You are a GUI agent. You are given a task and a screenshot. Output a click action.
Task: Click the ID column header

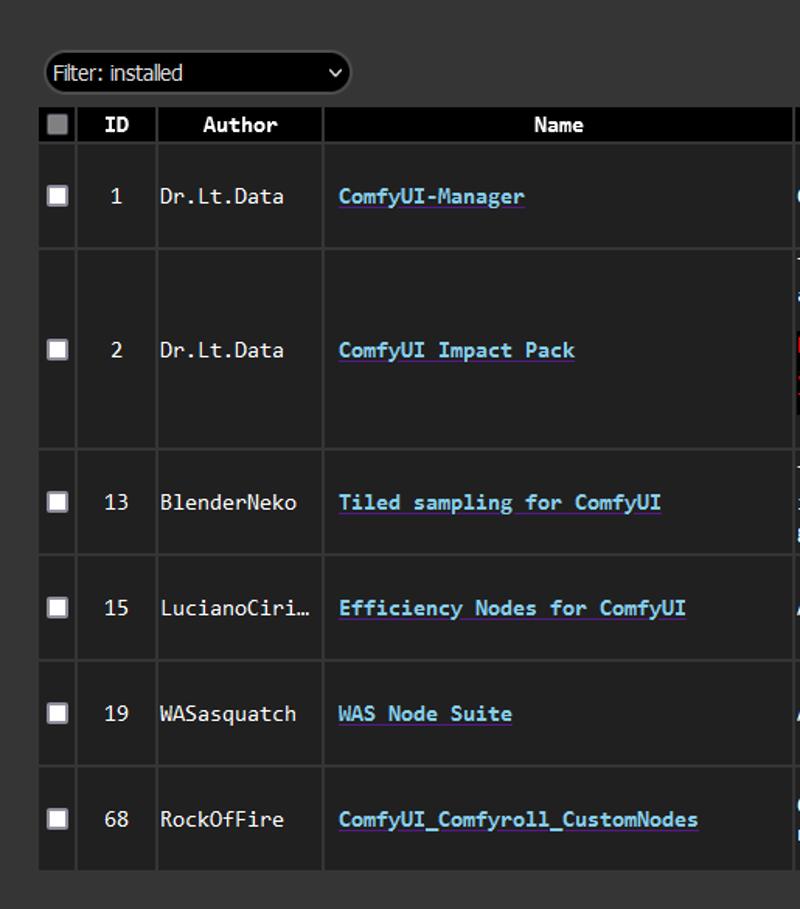117,125
